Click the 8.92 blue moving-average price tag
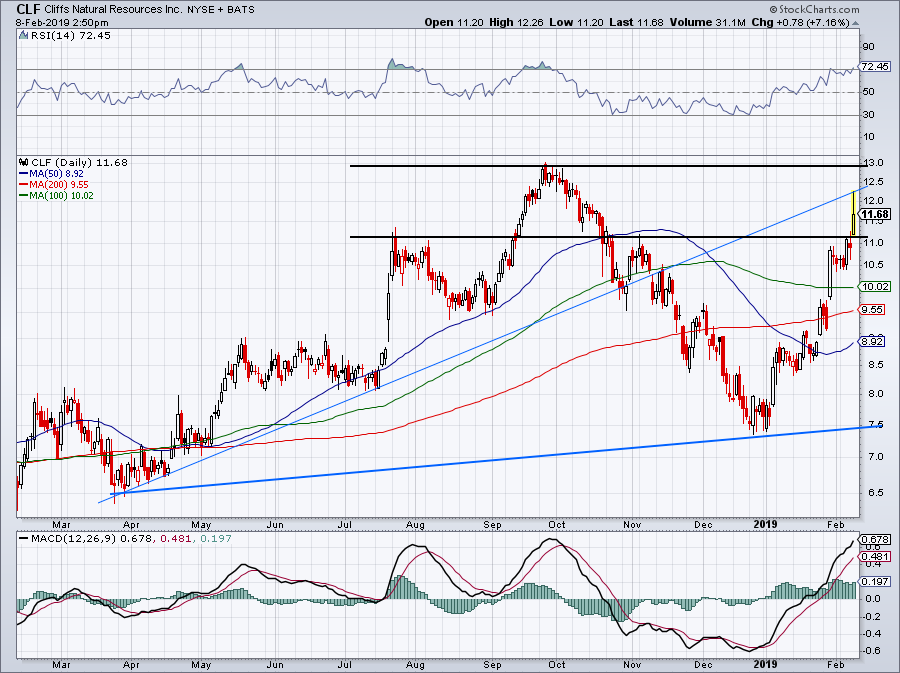This screenshot has height=673, width=900. click(873, 342)
